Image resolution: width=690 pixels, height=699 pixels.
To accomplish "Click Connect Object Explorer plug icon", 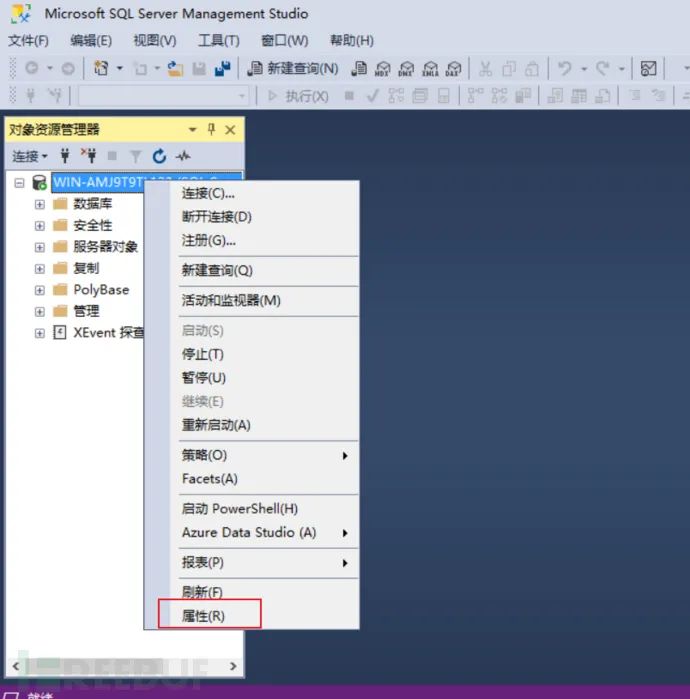I will click(x=65, y=156).
